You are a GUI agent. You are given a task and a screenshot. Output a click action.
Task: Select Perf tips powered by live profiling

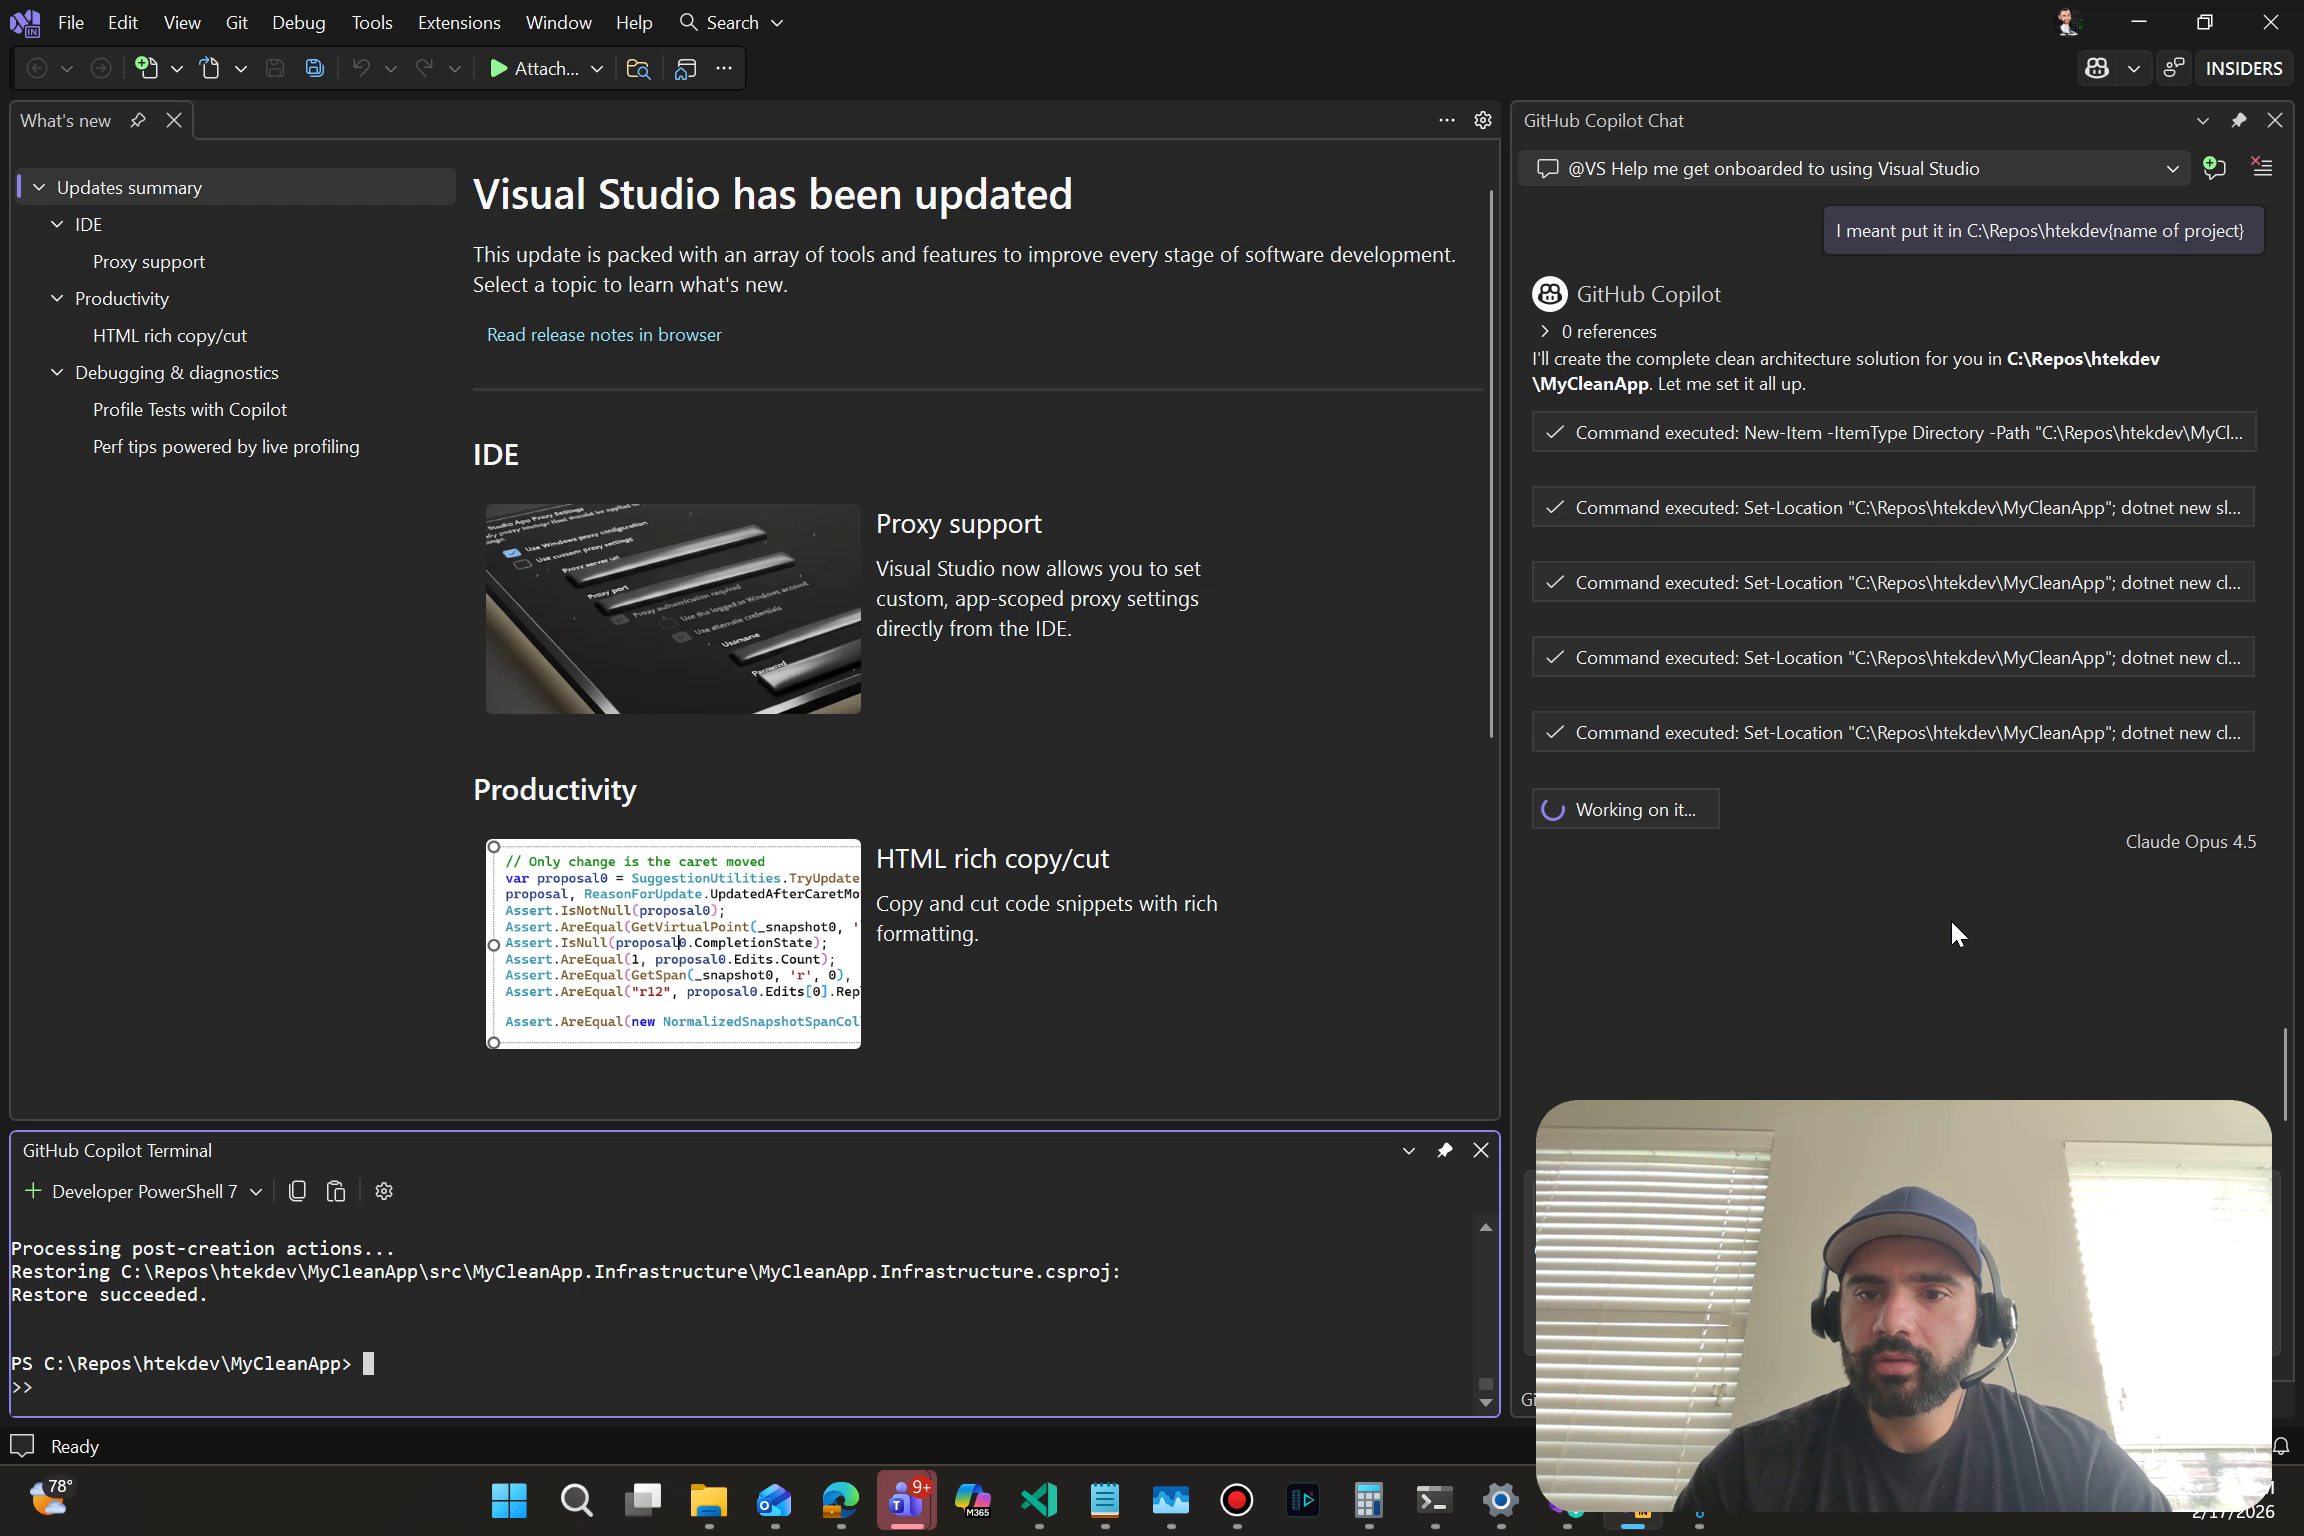[x=226, y=446]
